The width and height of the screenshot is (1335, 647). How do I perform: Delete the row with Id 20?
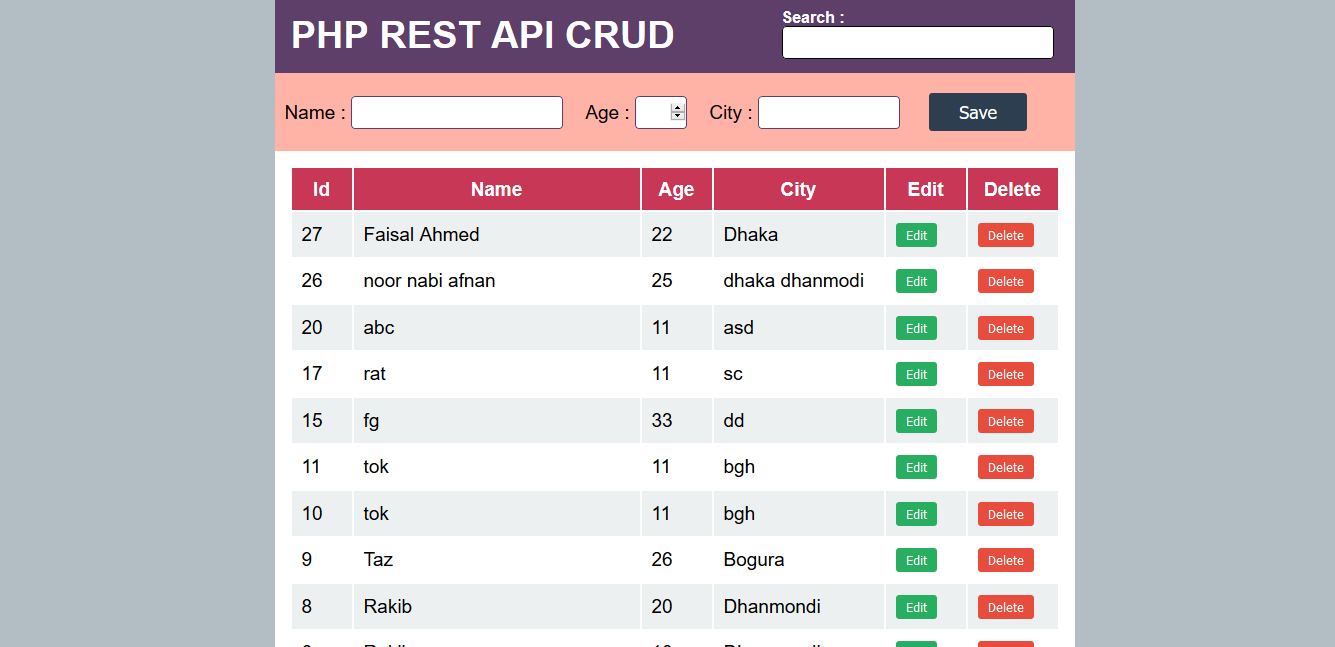coord(1005,328)
